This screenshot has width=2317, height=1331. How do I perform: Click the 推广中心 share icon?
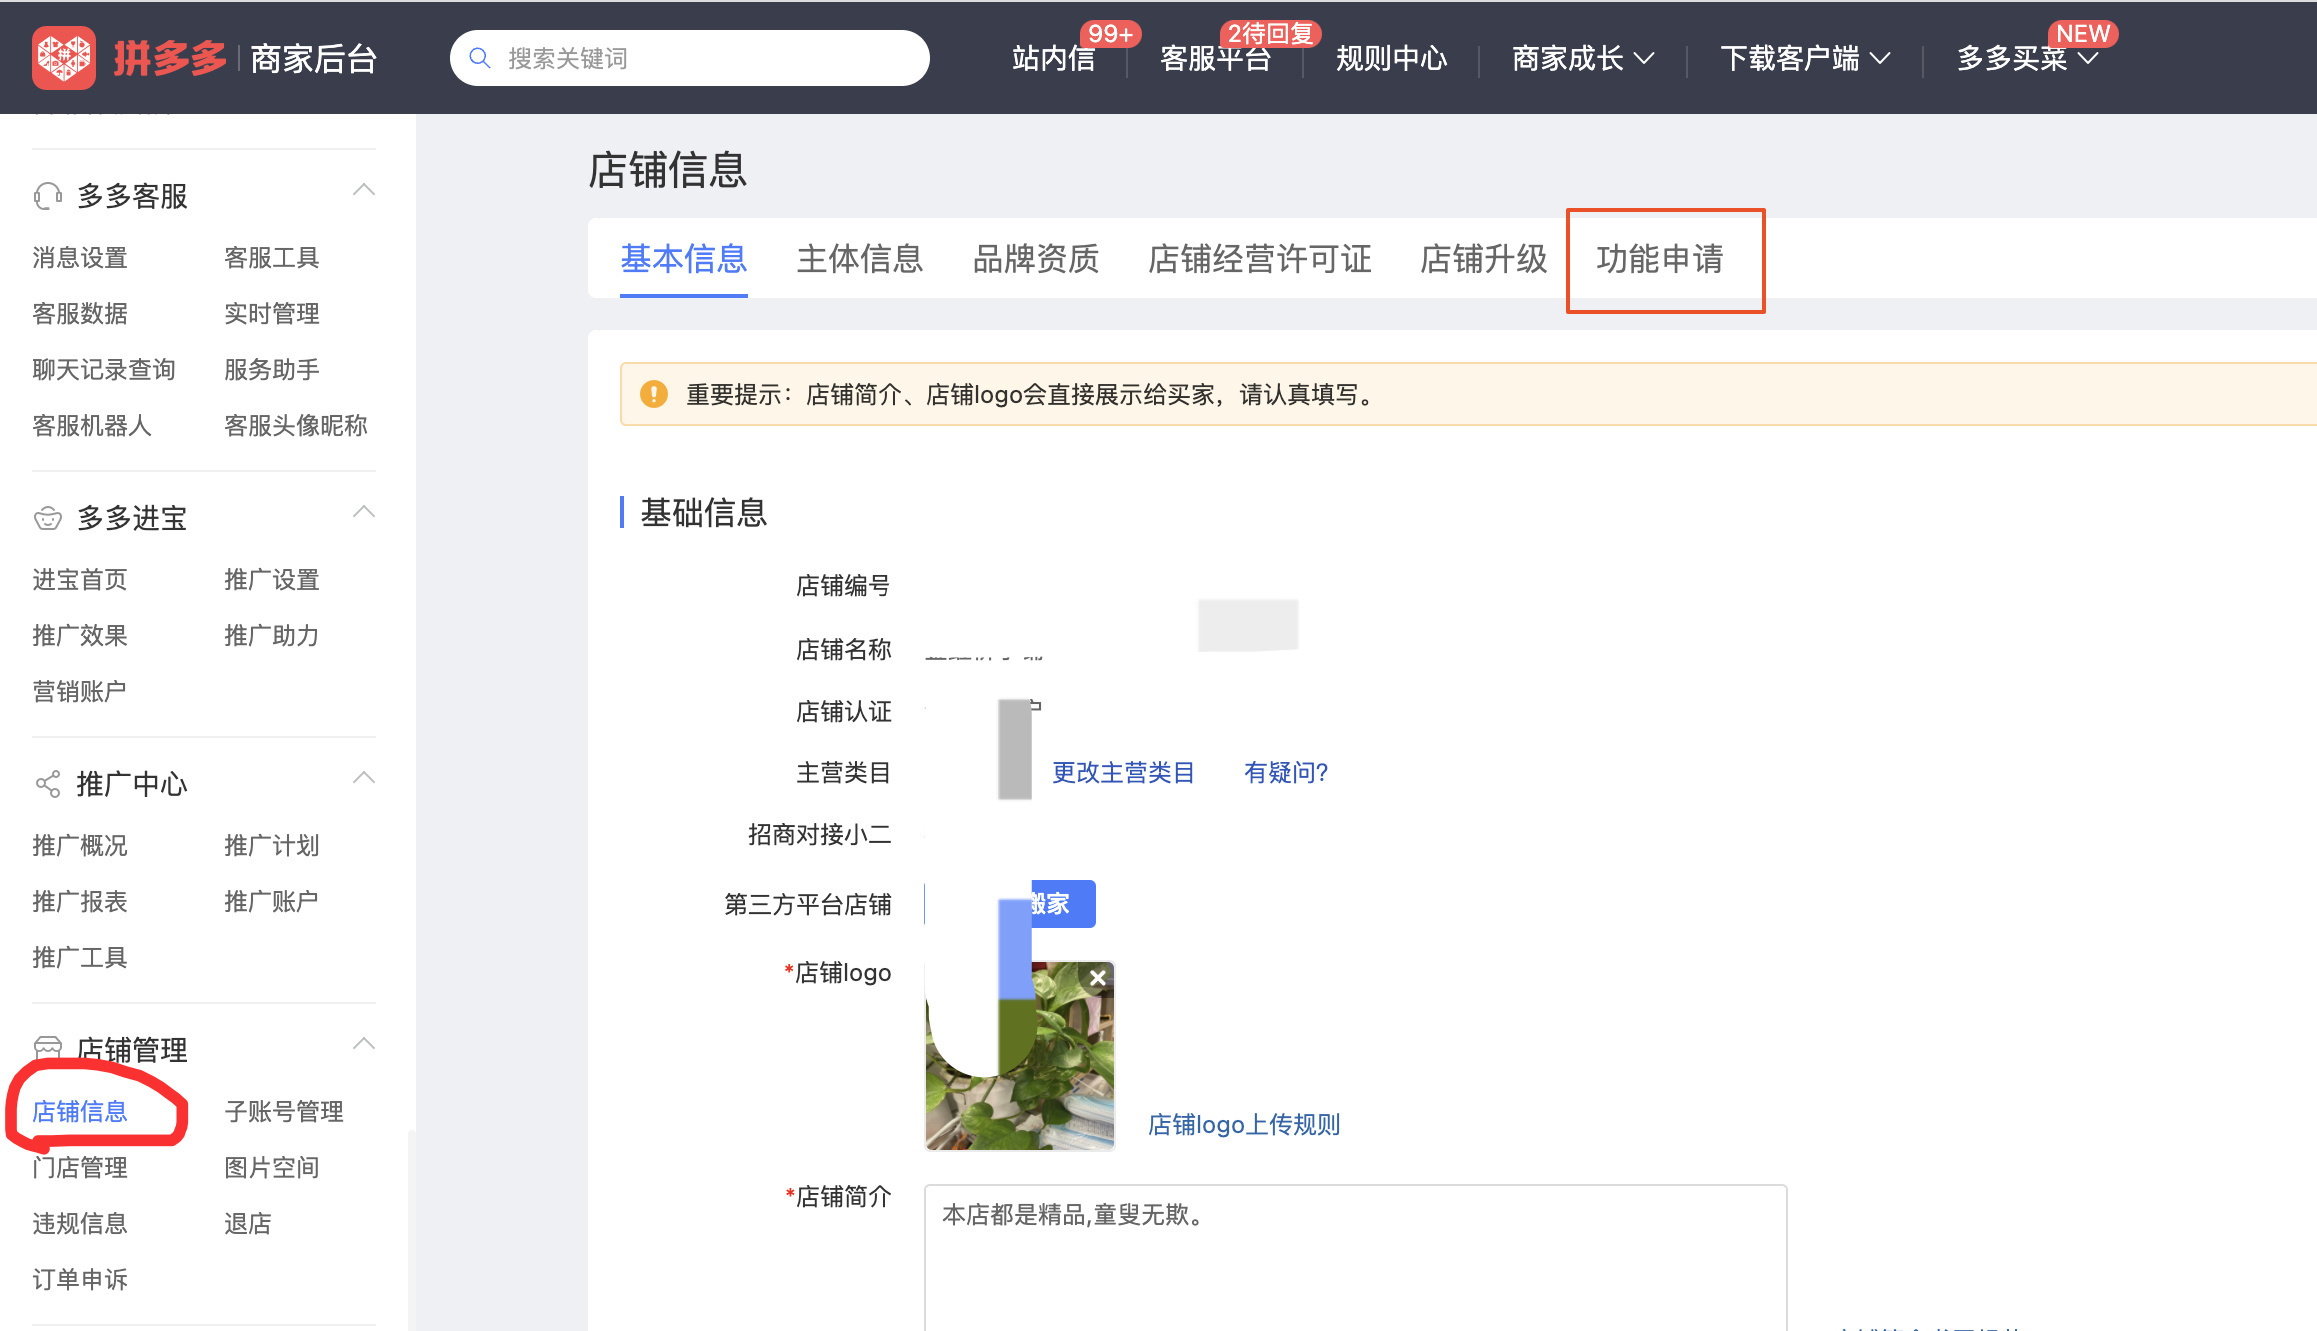(46, 783)
